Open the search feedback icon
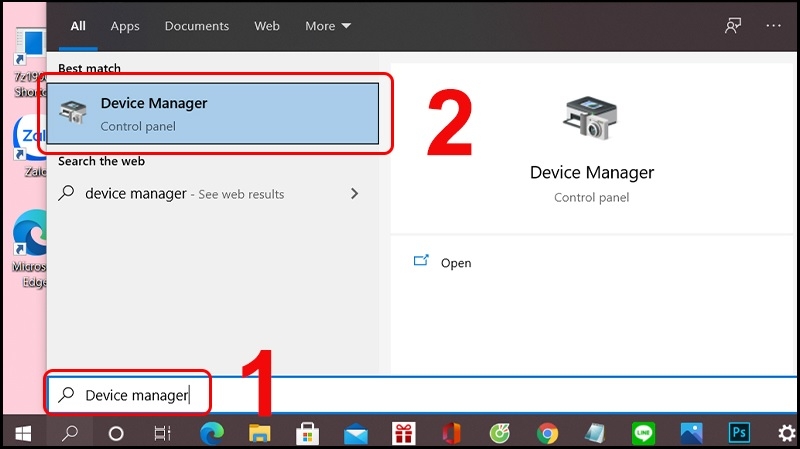800x449 pixels. click(733, 26)
